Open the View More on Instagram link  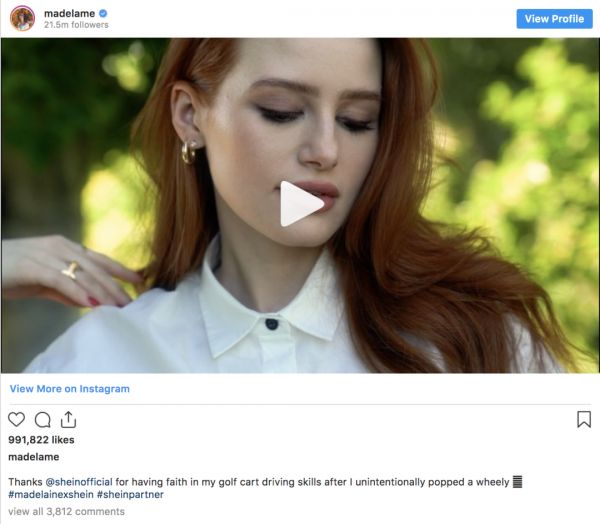click(70, 388)
